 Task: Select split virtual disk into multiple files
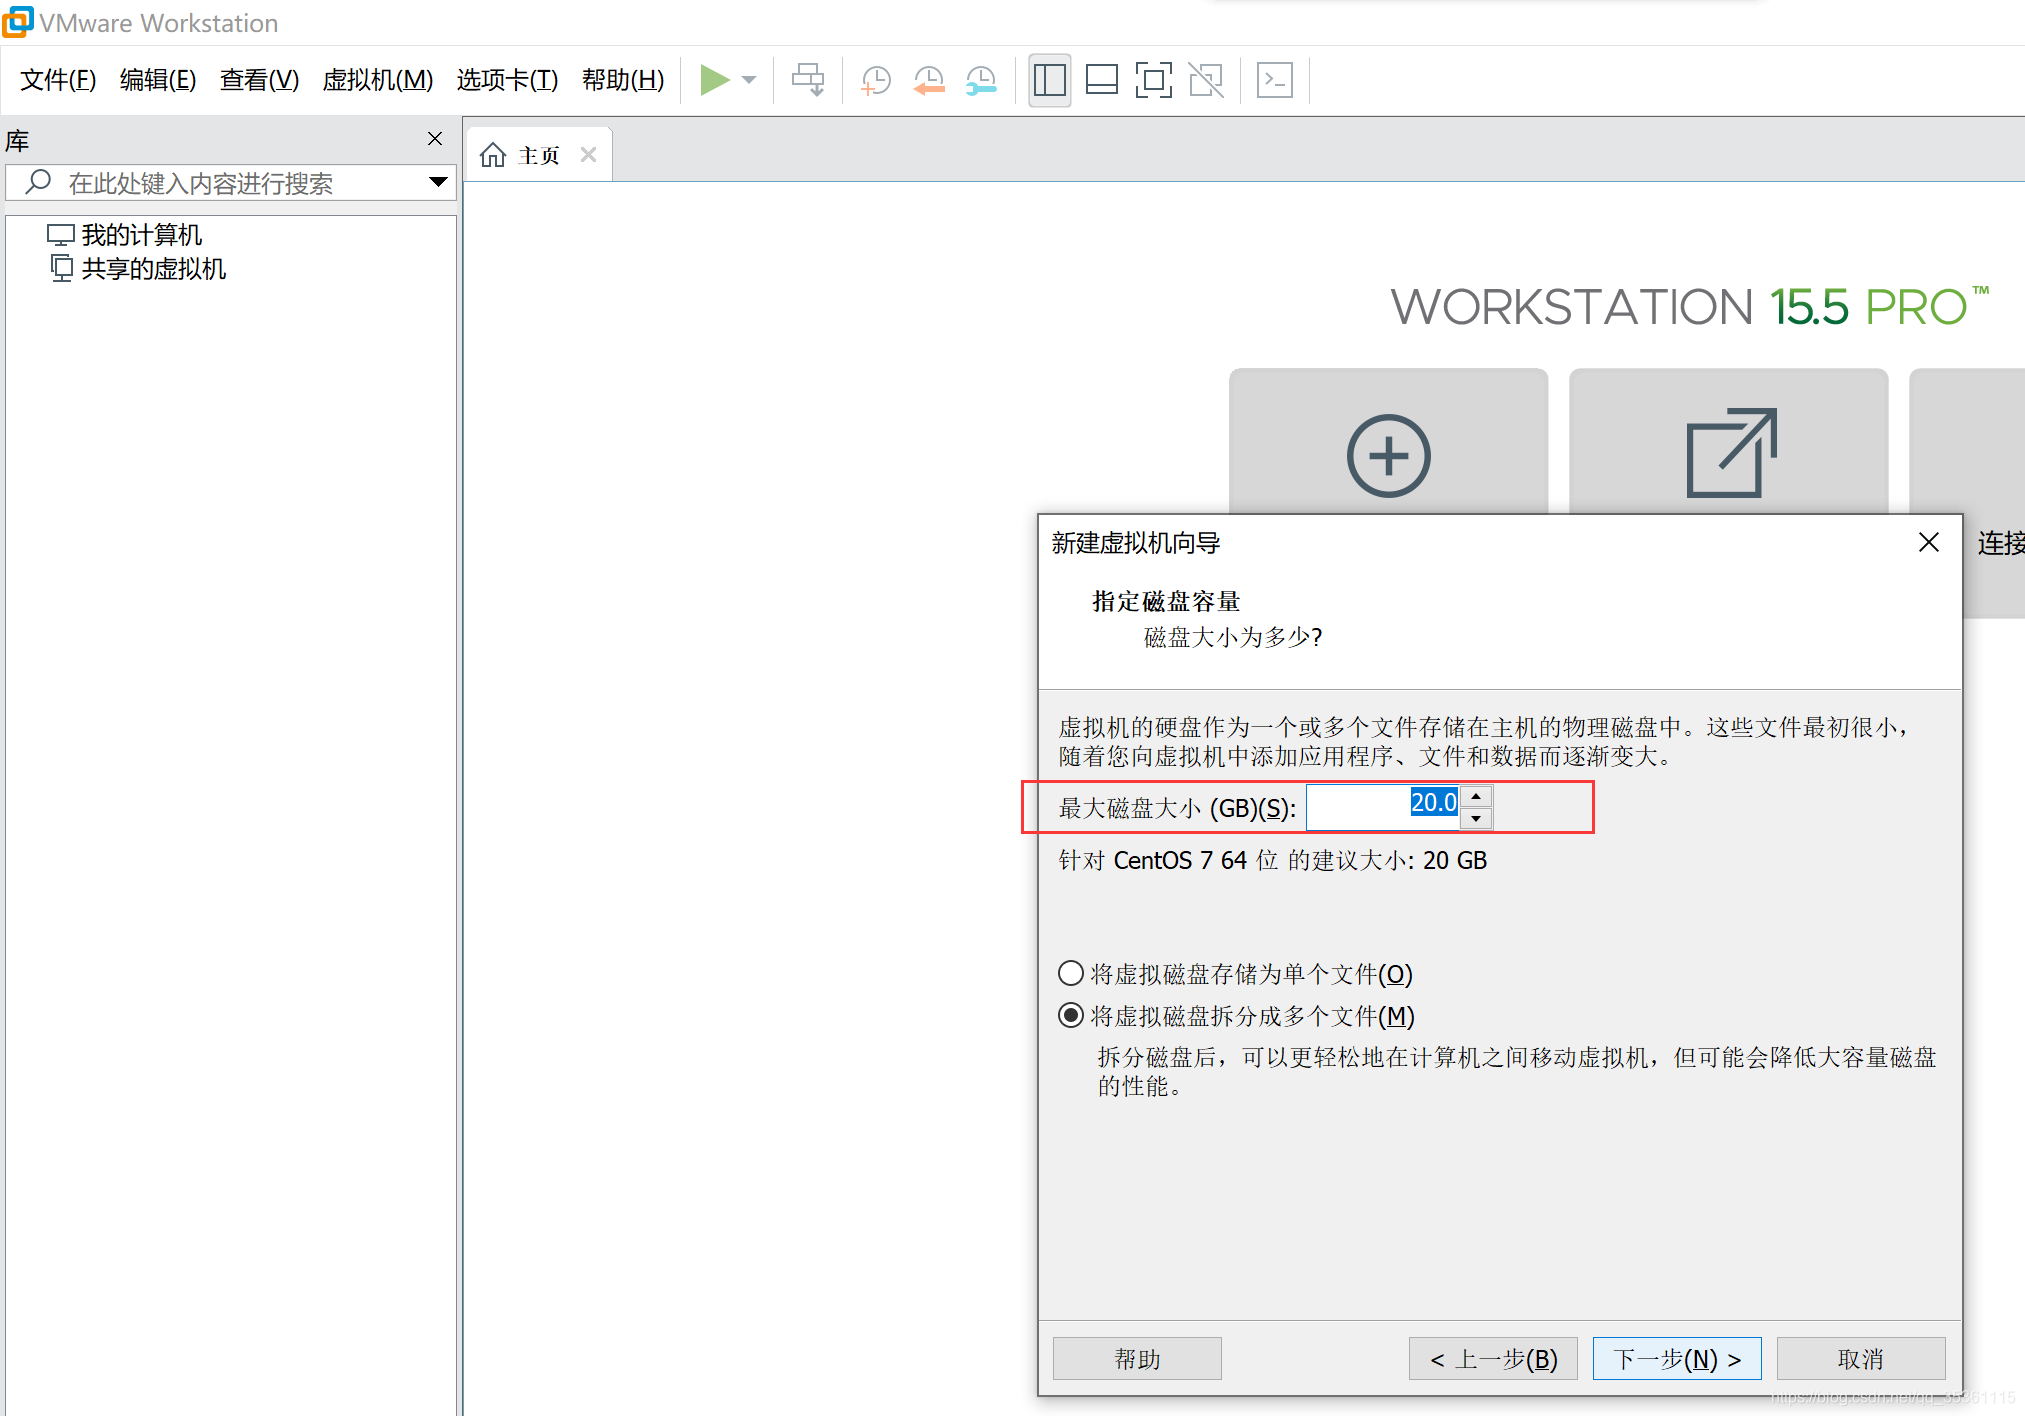(1071, 1015)
